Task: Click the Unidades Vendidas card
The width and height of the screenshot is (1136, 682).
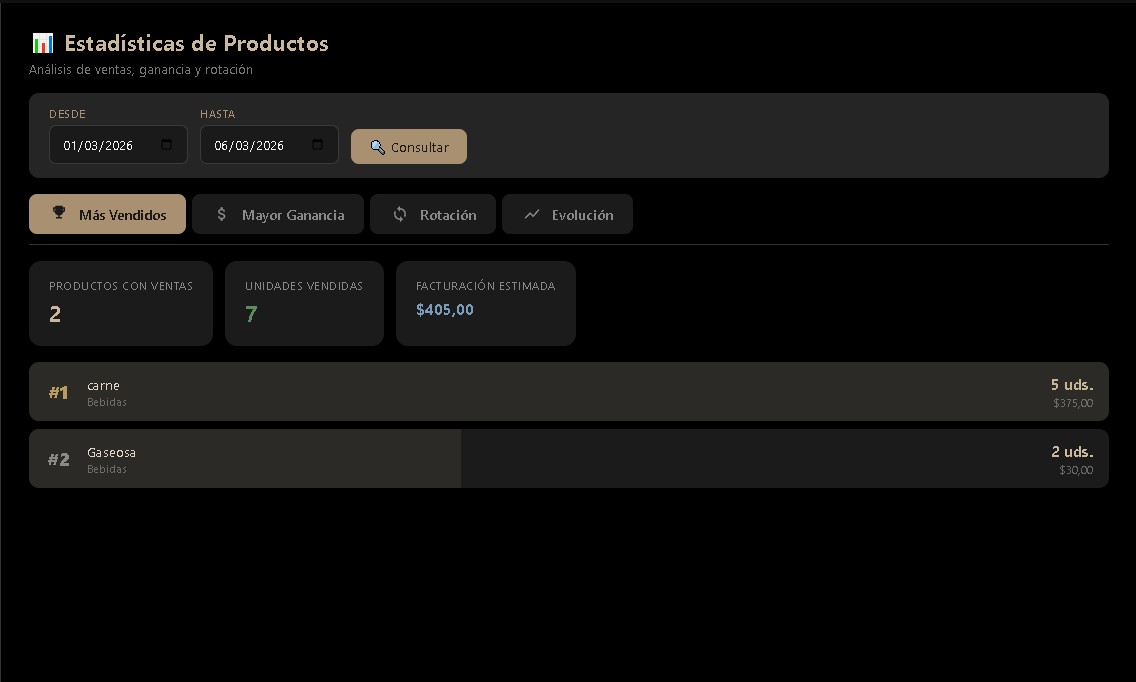Action: 304,303
